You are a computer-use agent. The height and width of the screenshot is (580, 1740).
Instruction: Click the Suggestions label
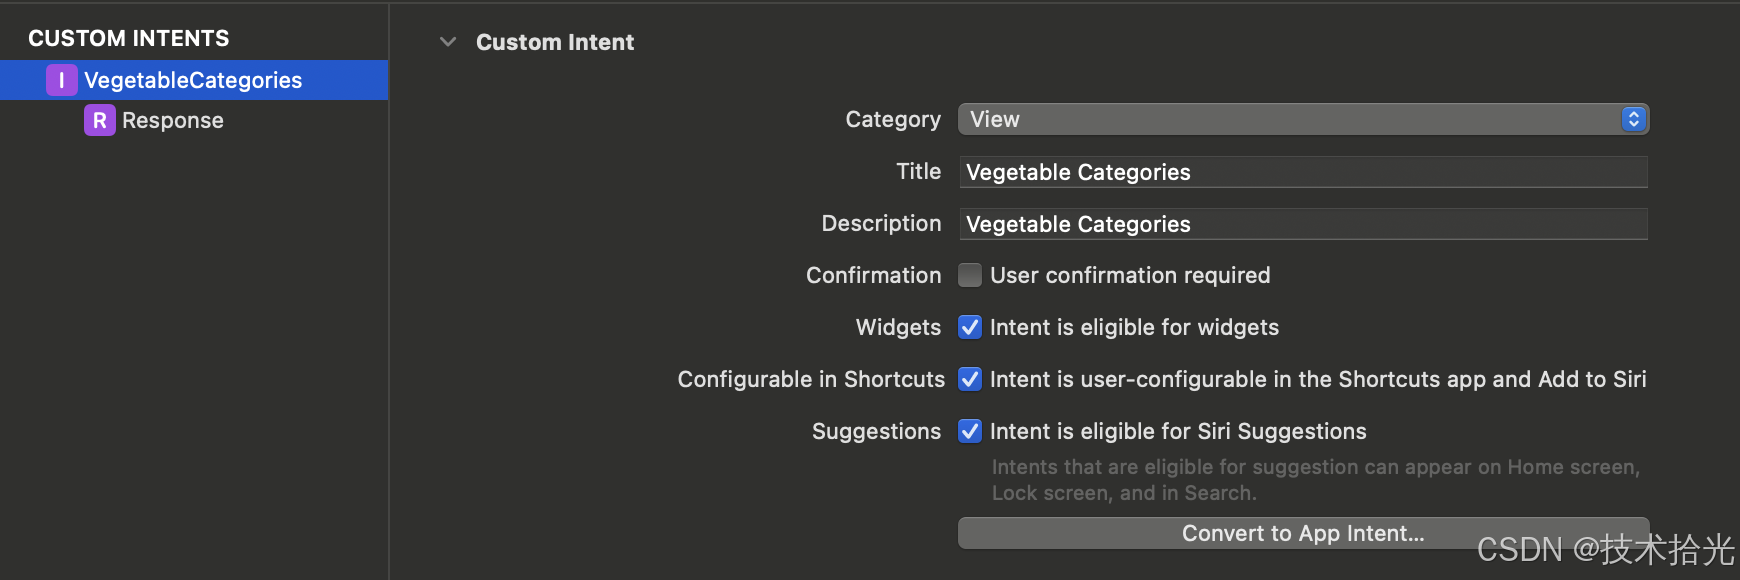click(x=876, y=431)
